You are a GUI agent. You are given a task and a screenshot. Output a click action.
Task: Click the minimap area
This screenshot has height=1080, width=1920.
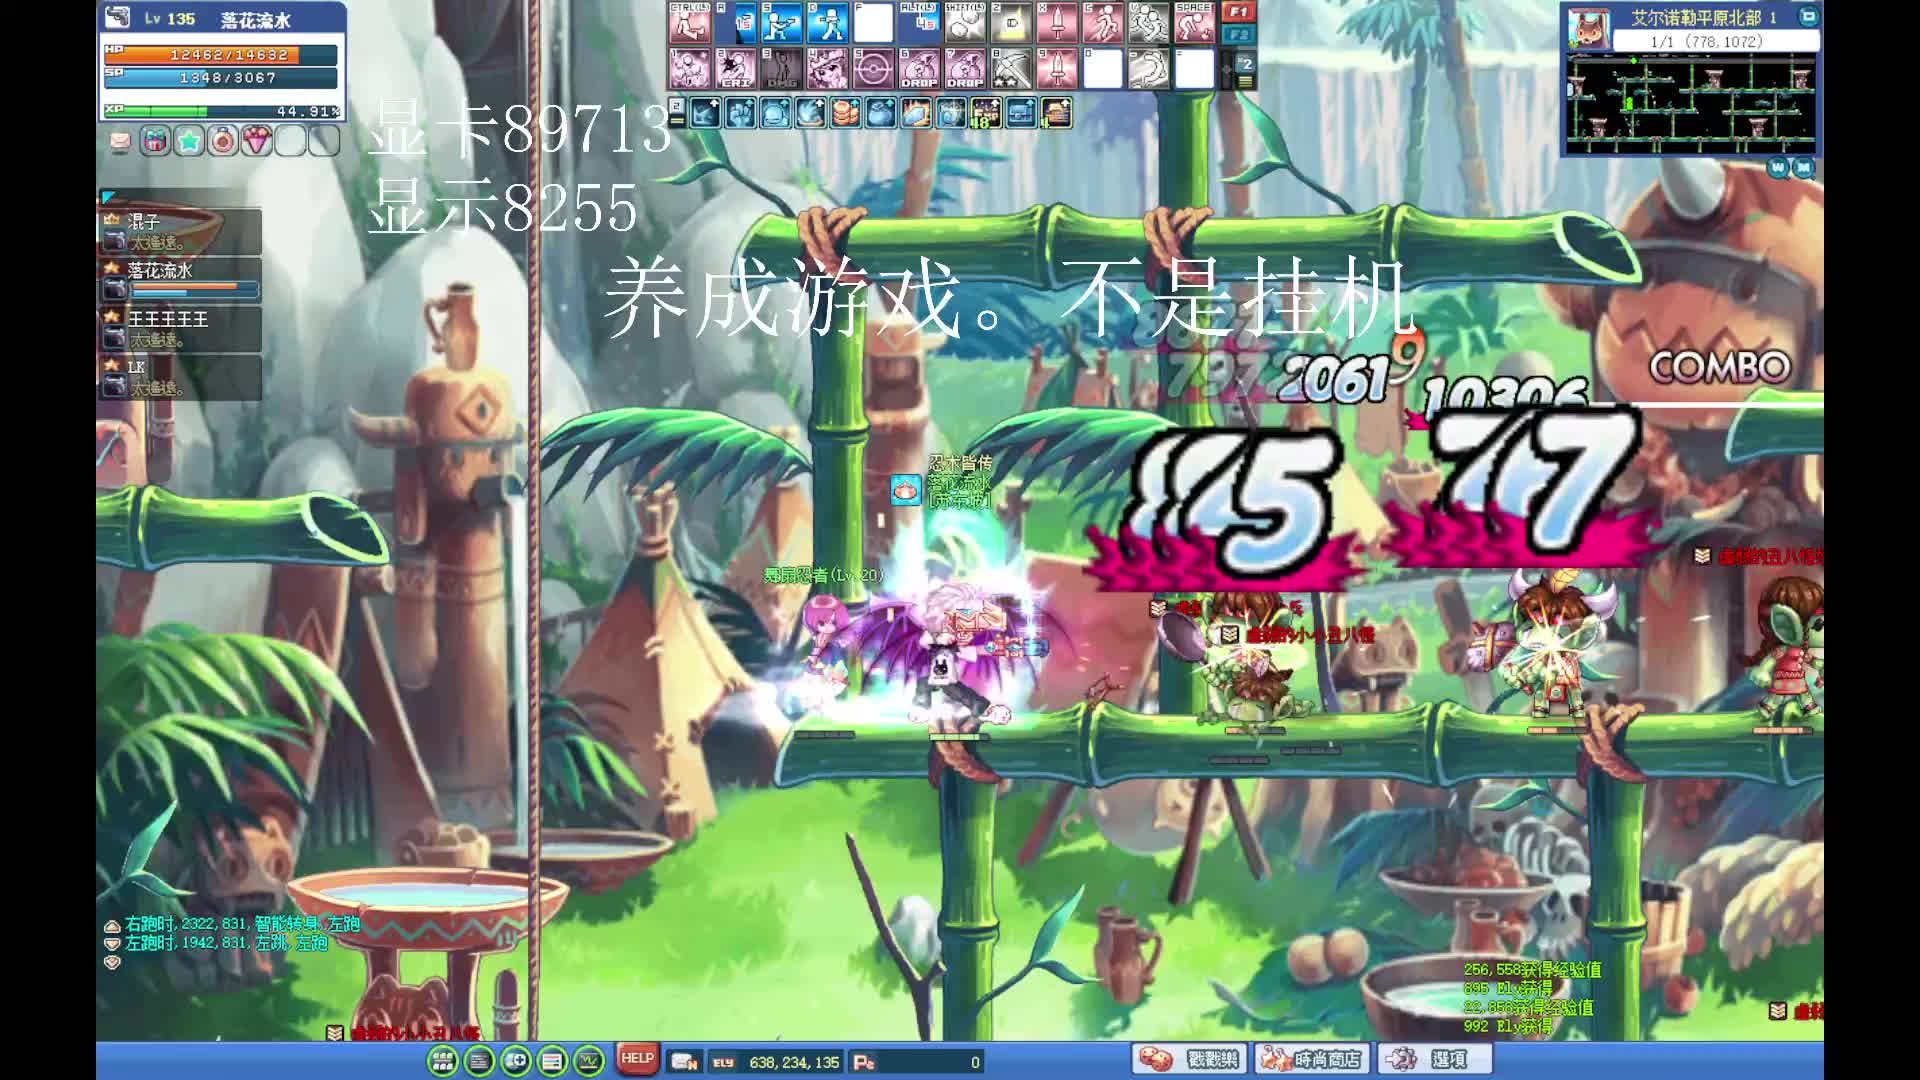pyautogui.click(x=1690, y=103)
